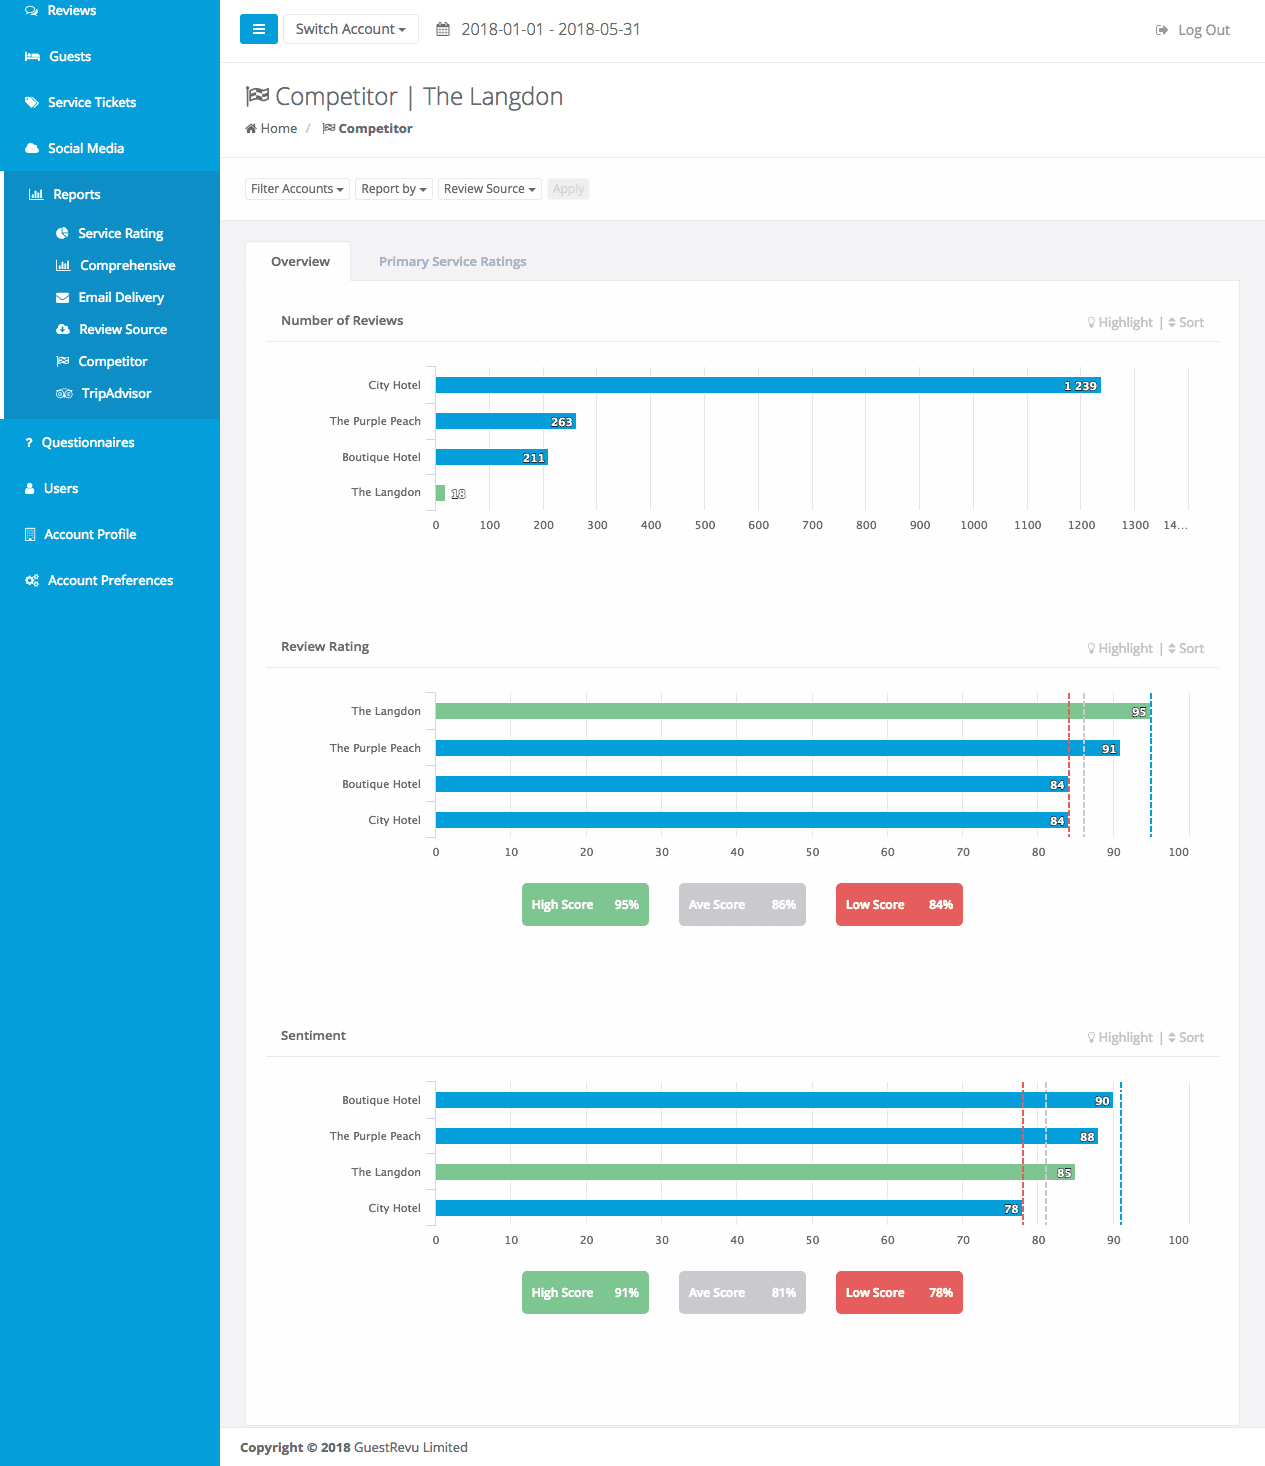
Task: Open Comprehensive report in sidebar
Action: click(127, 265)
